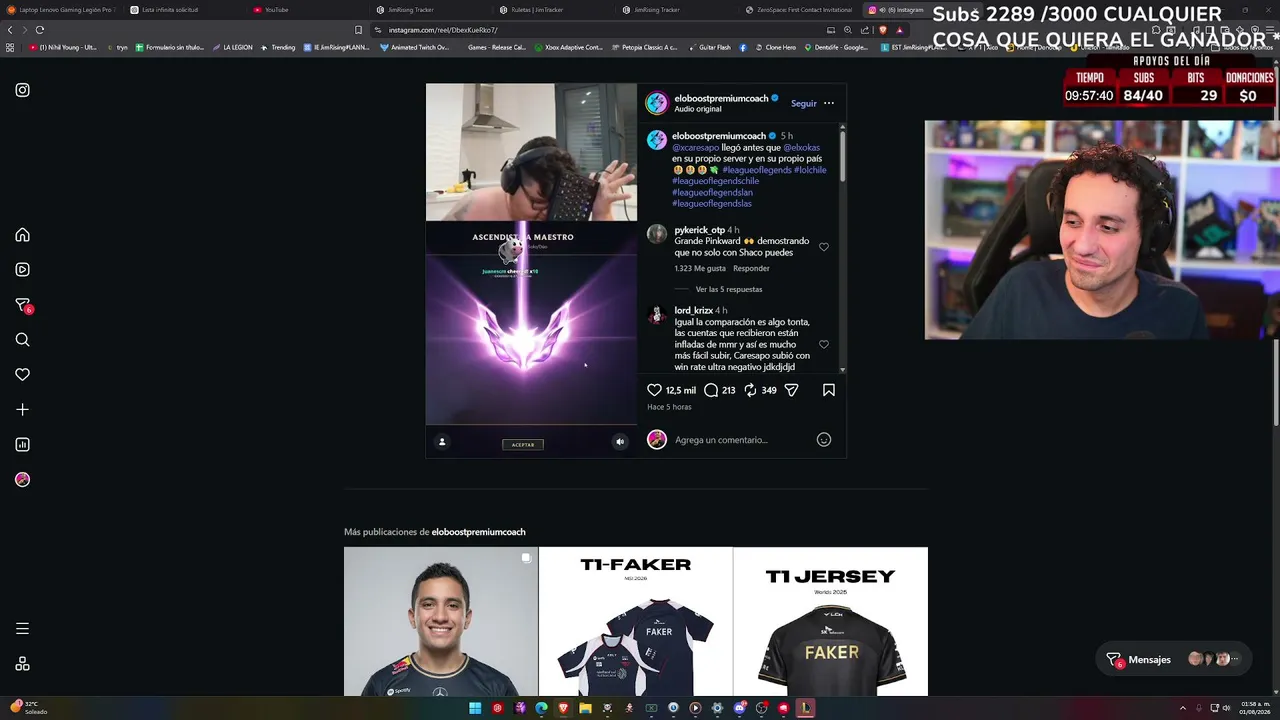Open the smiling driver post thumbnail
Image resolution: width=1280 pixels, height=720 pixels.
[441, 621]
